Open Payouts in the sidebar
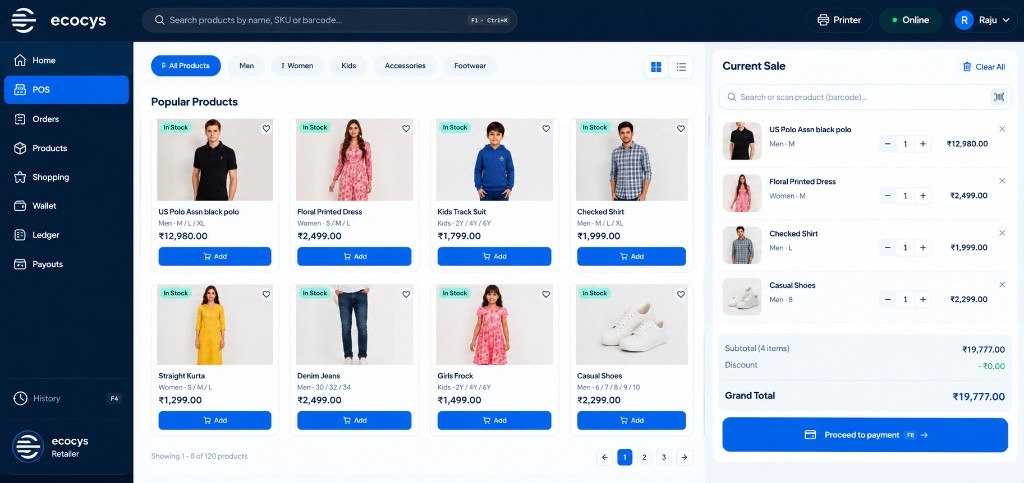This screenshot has height=483, width=1024. click(x=66, y=264)
